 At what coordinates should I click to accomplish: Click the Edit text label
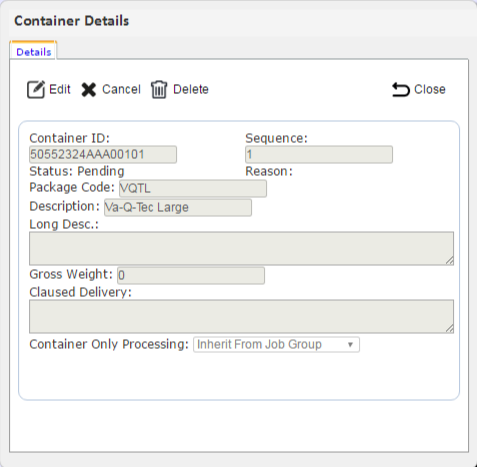point(60,89)
